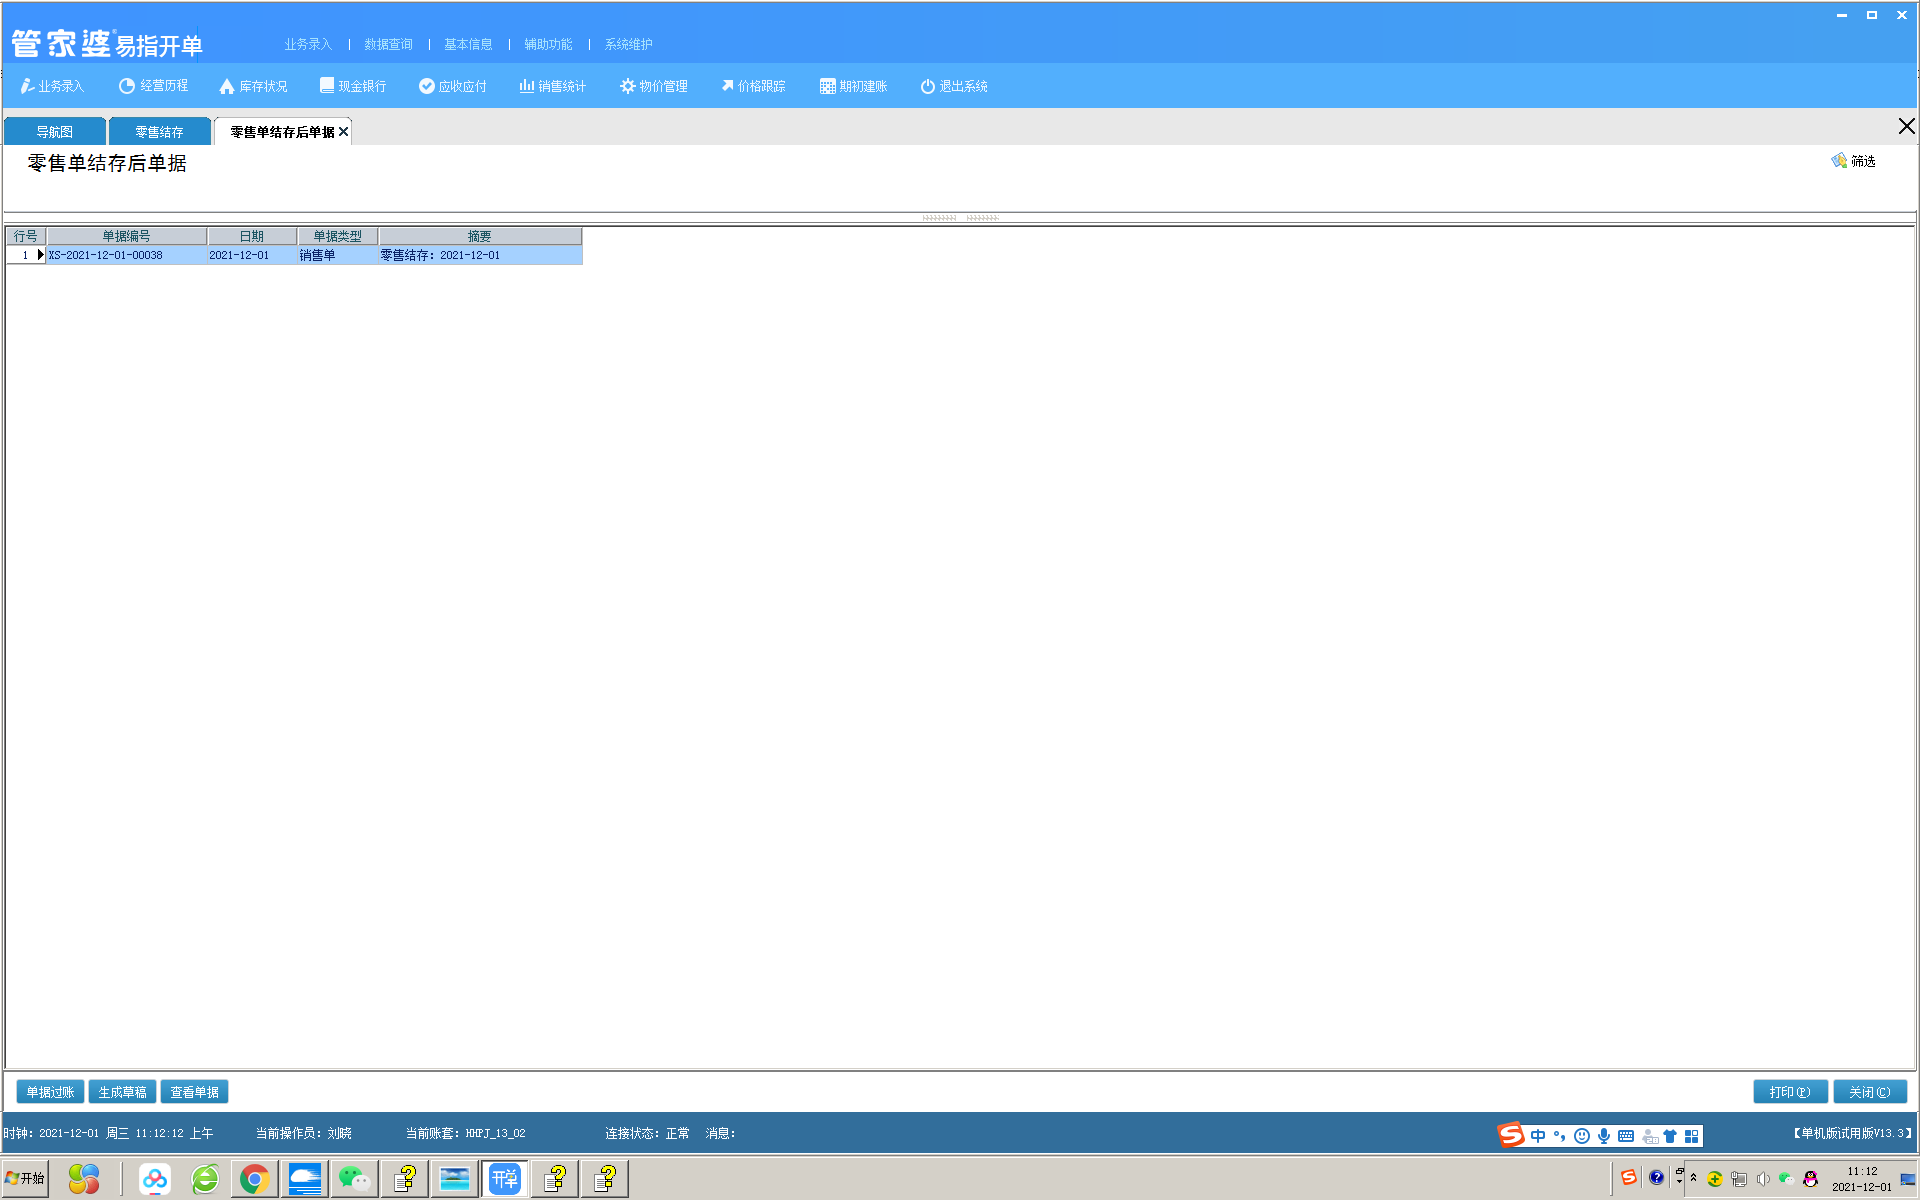Image resolution: width=1920 pixels, height=1200 pixels.
Task: Click 价格跟踪 arrow icon
Action: click(x=727, y=86)
